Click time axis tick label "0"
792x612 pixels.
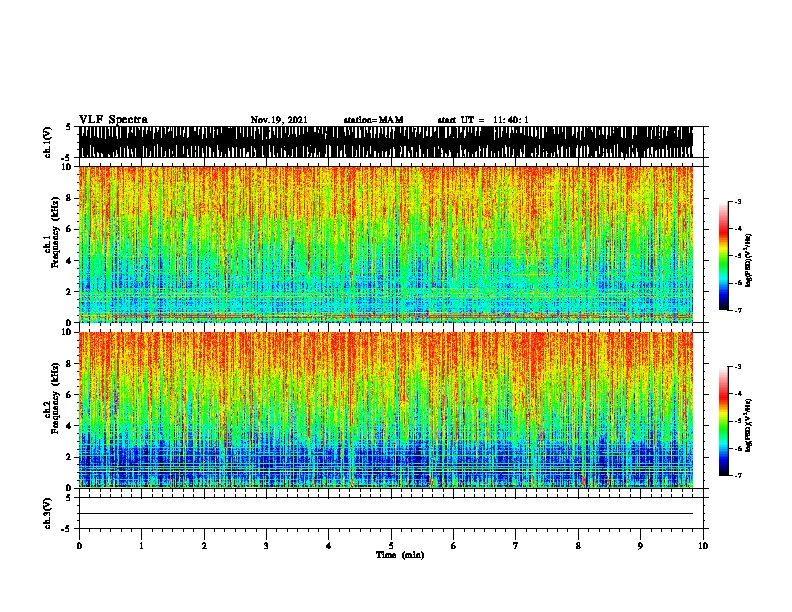(79, 545)
